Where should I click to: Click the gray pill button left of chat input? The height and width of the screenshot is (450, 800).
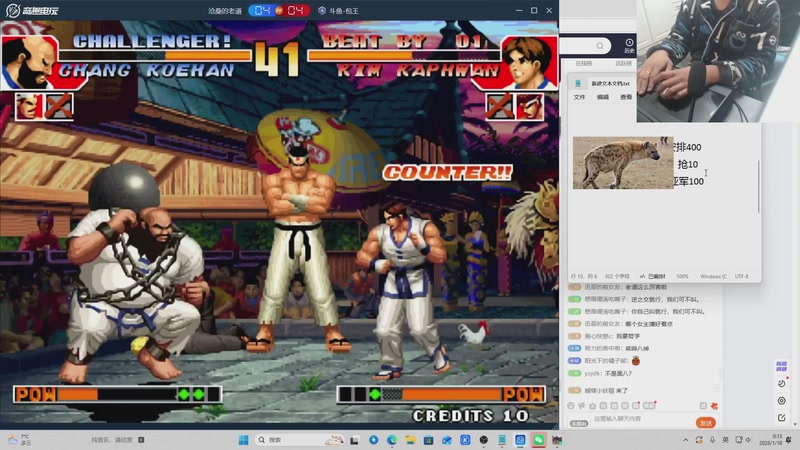coord(579,423)
